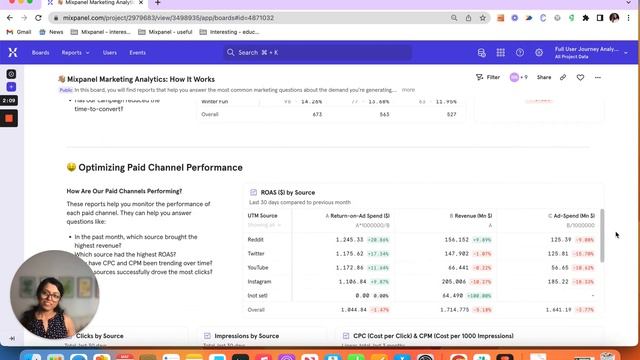Go to the Events tab

(138, 53)
